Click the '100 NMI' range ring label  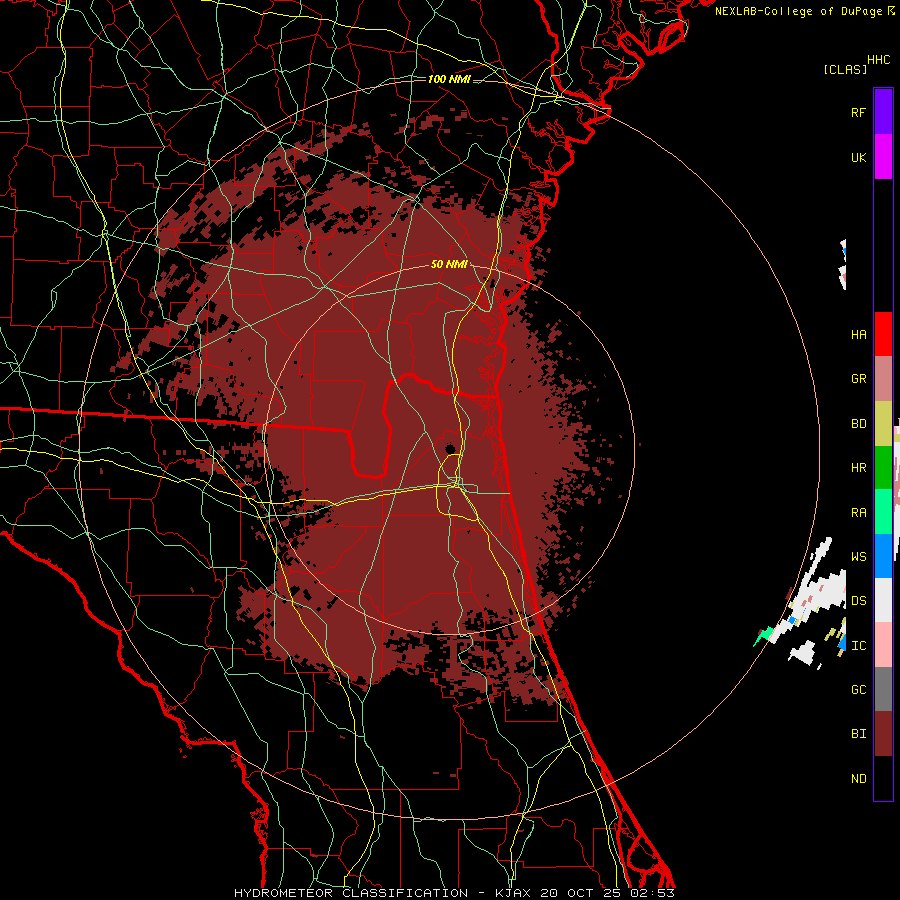coord(449,79)
